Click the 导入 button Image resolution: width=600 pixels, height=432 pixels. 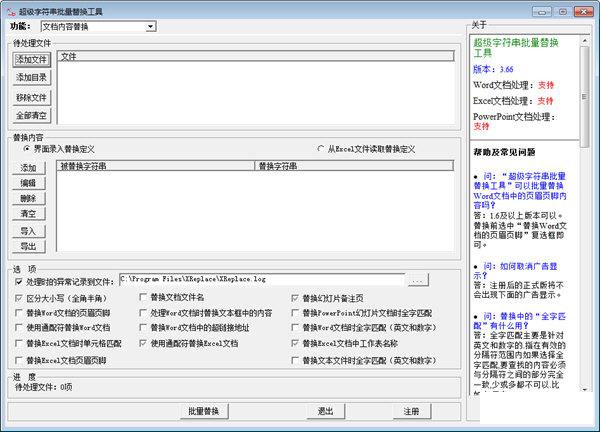click(28, 231)
